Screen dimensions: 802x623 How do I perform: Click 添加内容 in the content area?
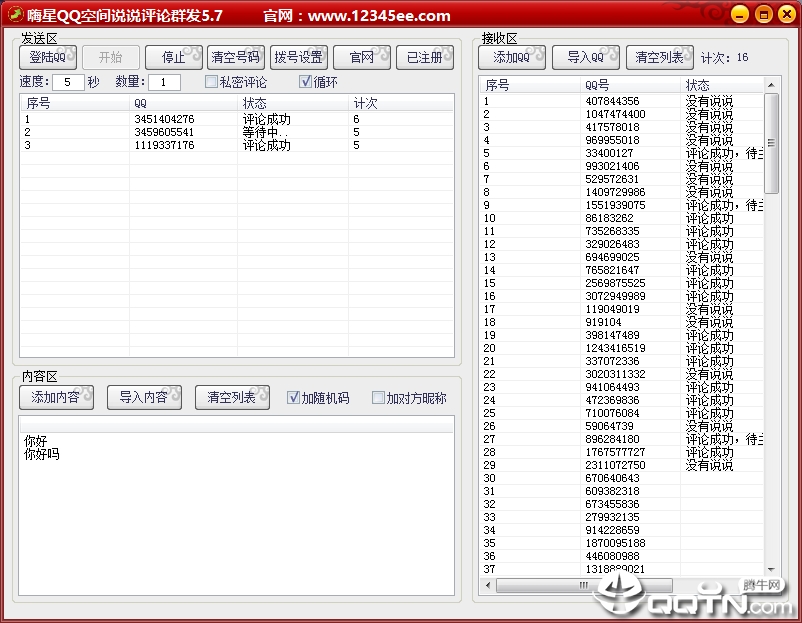[x=56, y=397]
